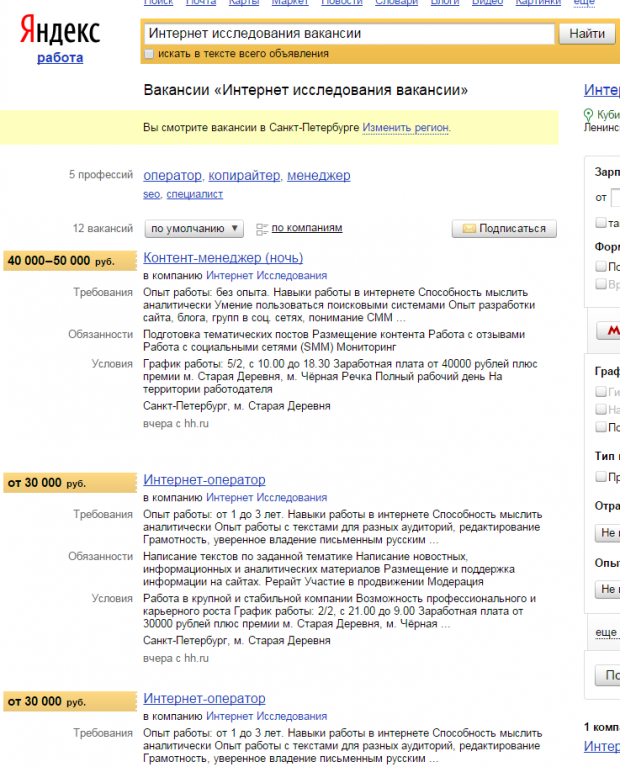The width and height of the screenshot is (620, 767).
Task: Enable 'искать в тексте всего объявления' checkbox
Action: point(149,54)
